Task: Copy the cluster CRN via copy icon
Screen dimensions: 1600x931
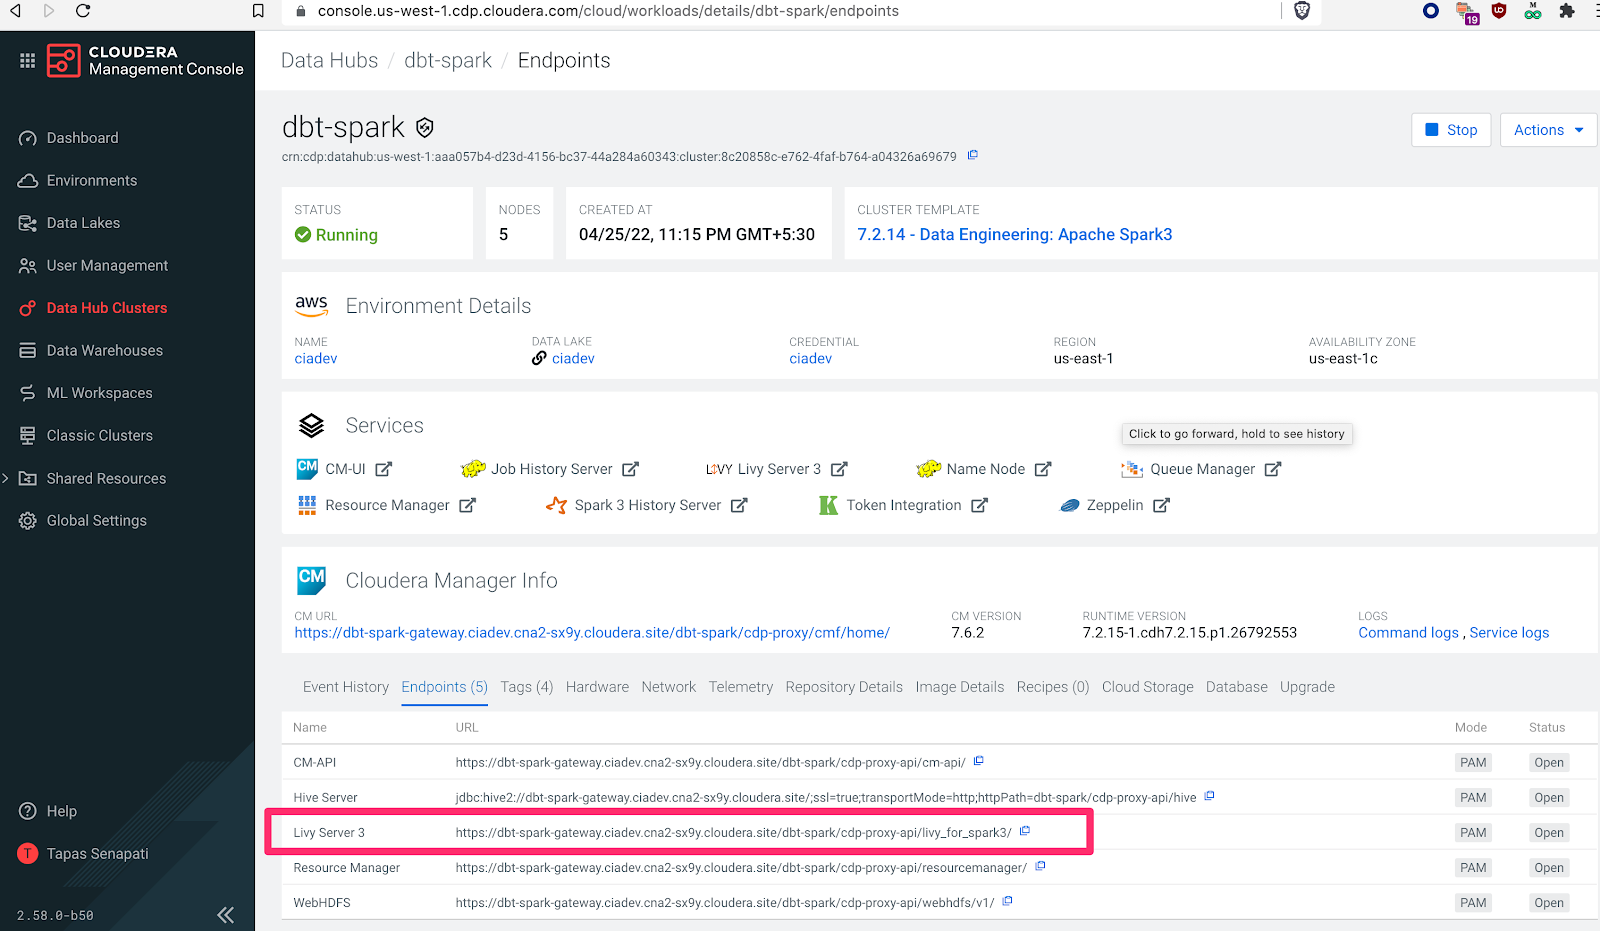Action: pos(972,155)
